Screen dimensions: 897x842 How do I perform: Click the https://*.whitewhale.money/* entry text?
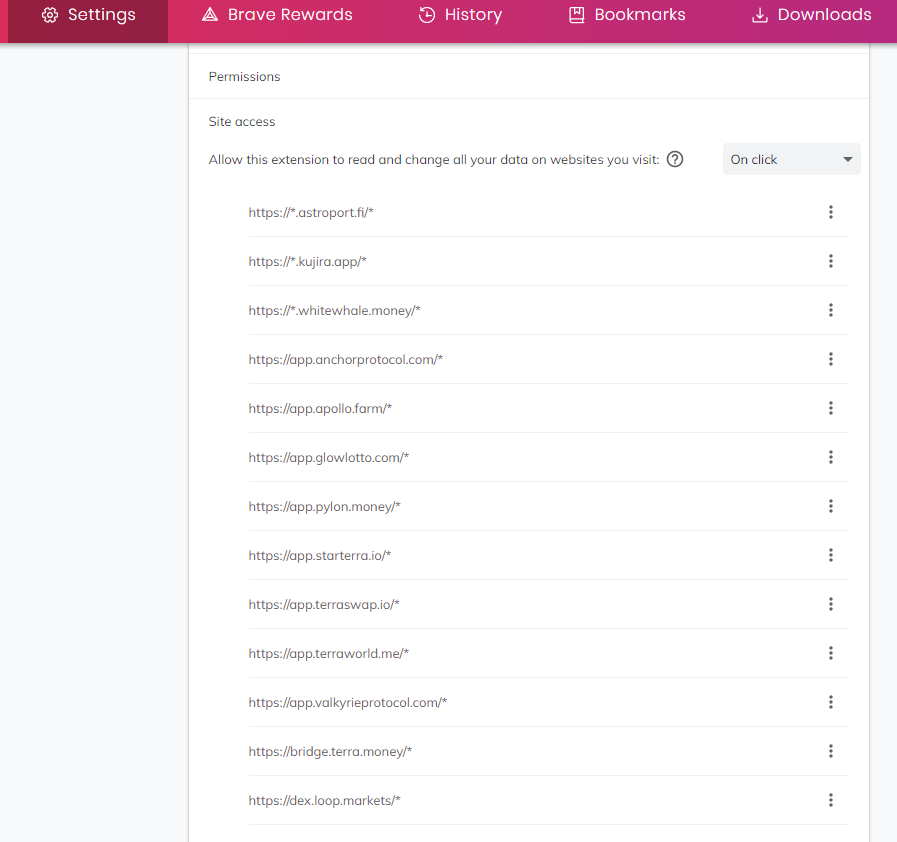tap(334, 311)
